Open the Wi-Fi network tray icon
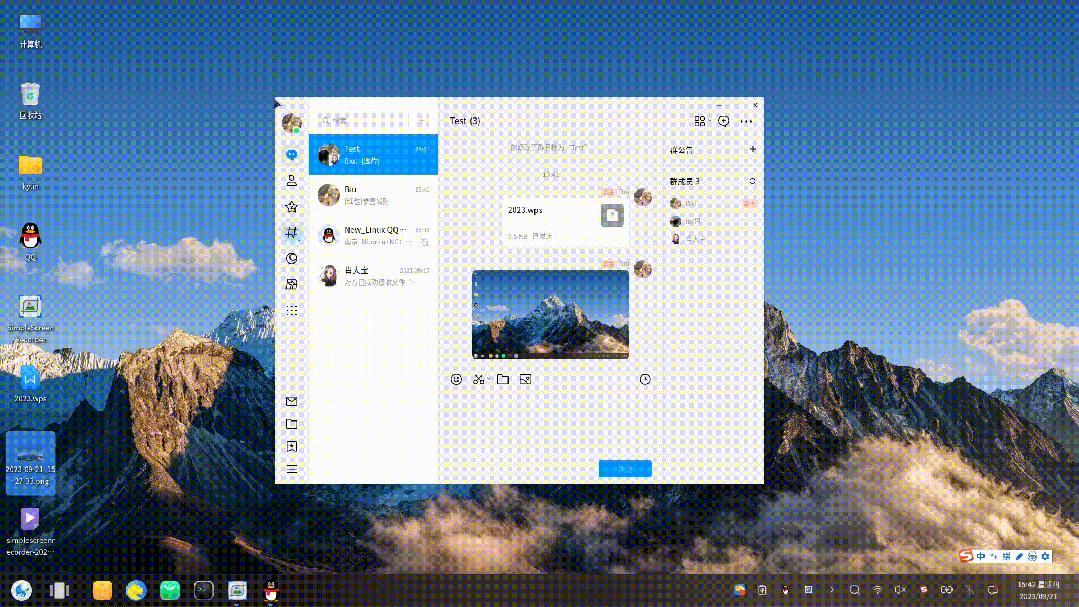The image size is (1079, 607). point(877,590)
